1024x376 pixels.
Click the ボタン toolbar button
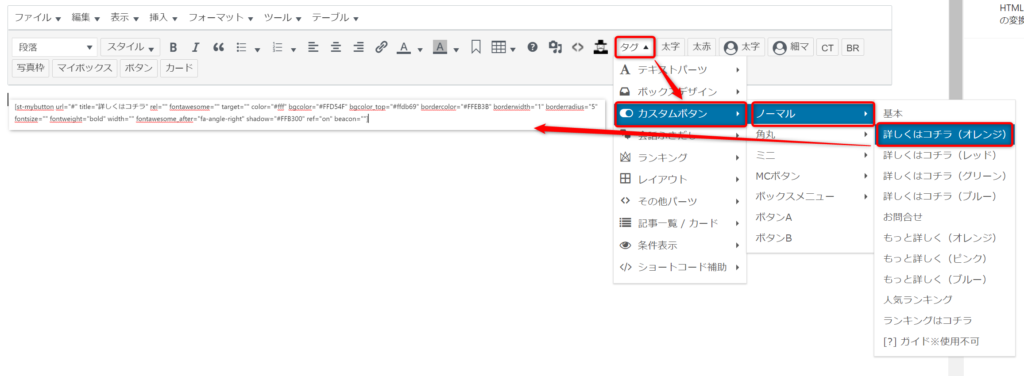138,68
